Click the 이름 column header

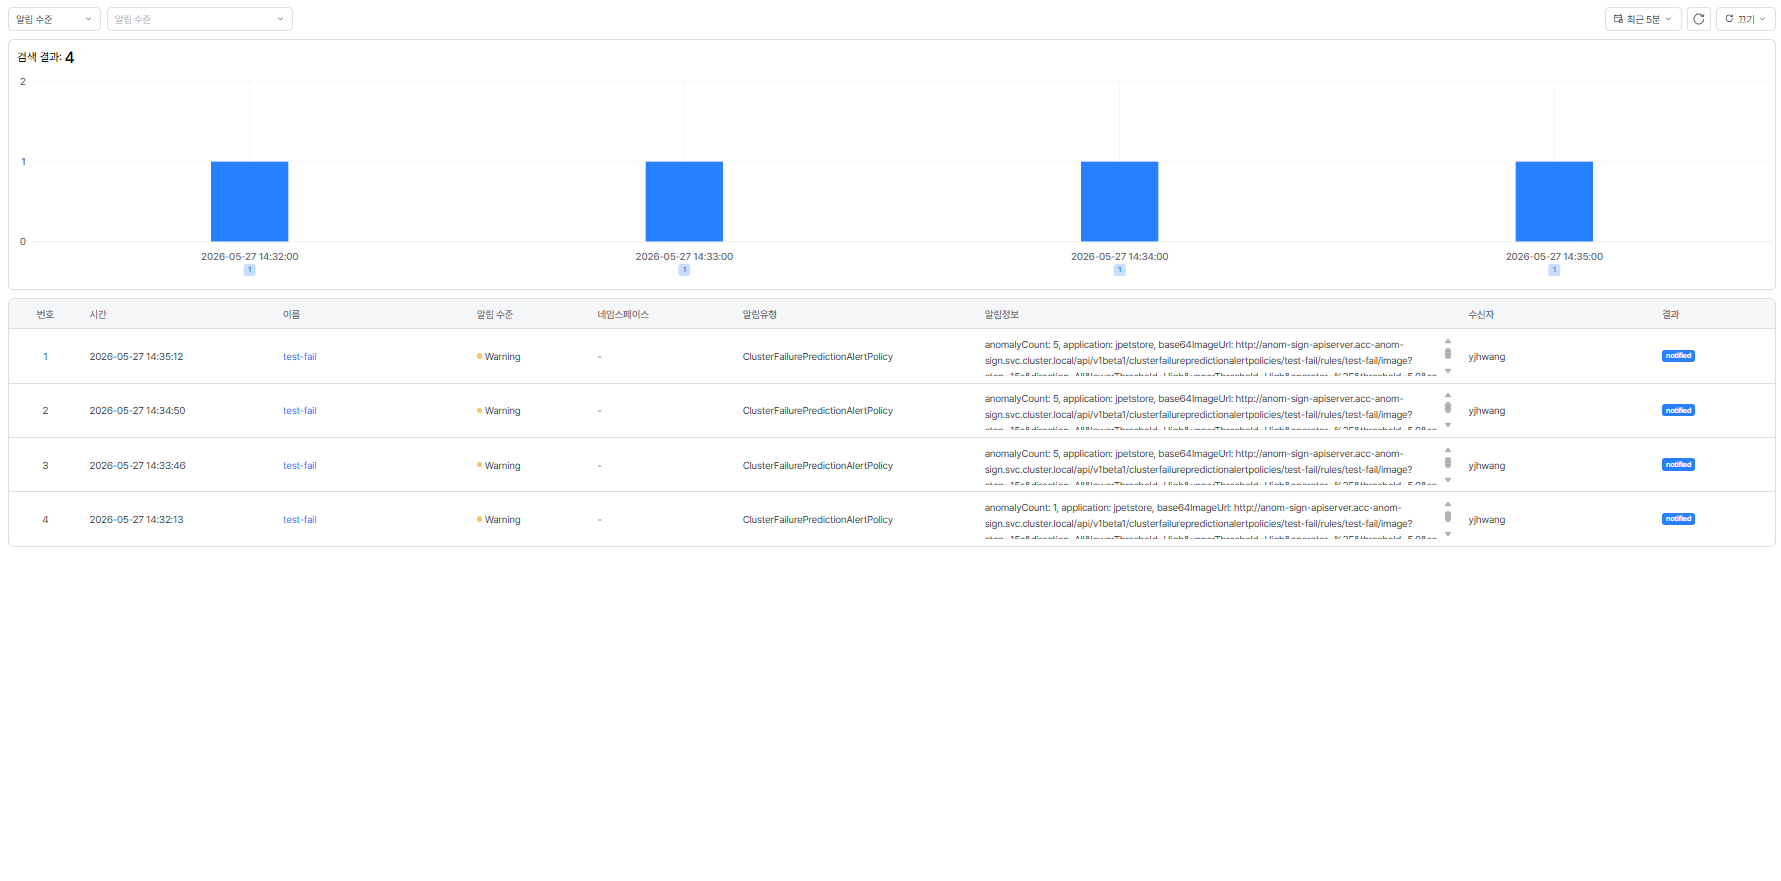click(x=291, y=315)
